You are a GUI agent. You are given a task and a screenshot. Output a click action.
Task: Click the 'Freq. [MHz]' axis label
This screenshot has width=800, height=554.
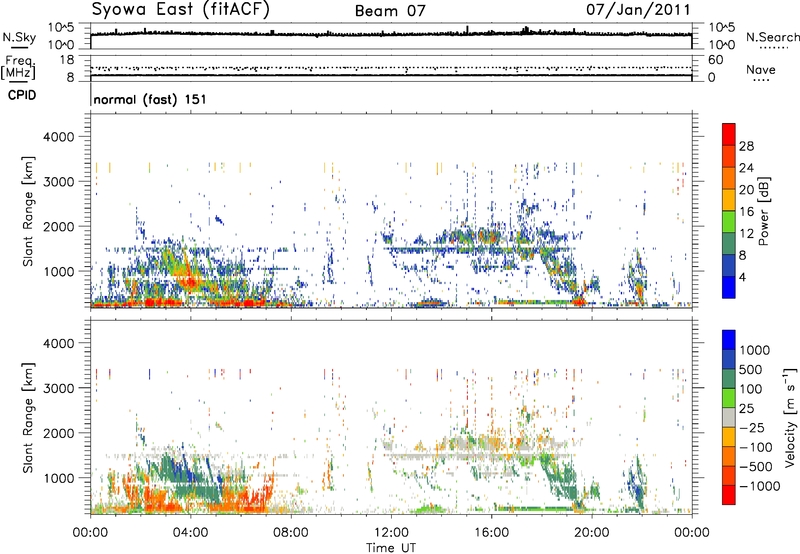click(x=19, y=68)
